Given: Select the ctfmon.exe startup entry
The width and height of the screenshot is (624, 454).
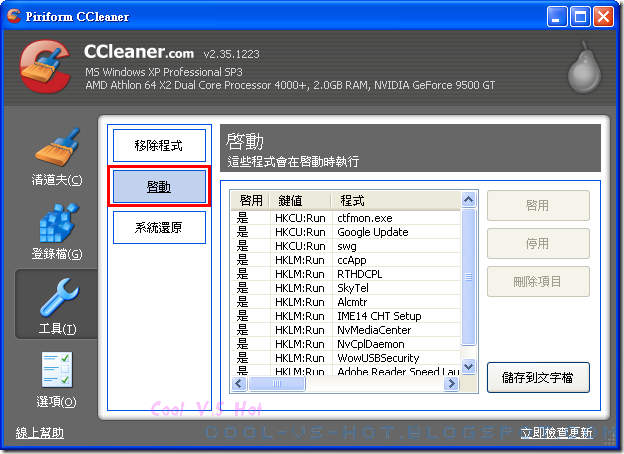Looking at the screenshot, I should 345,218.
